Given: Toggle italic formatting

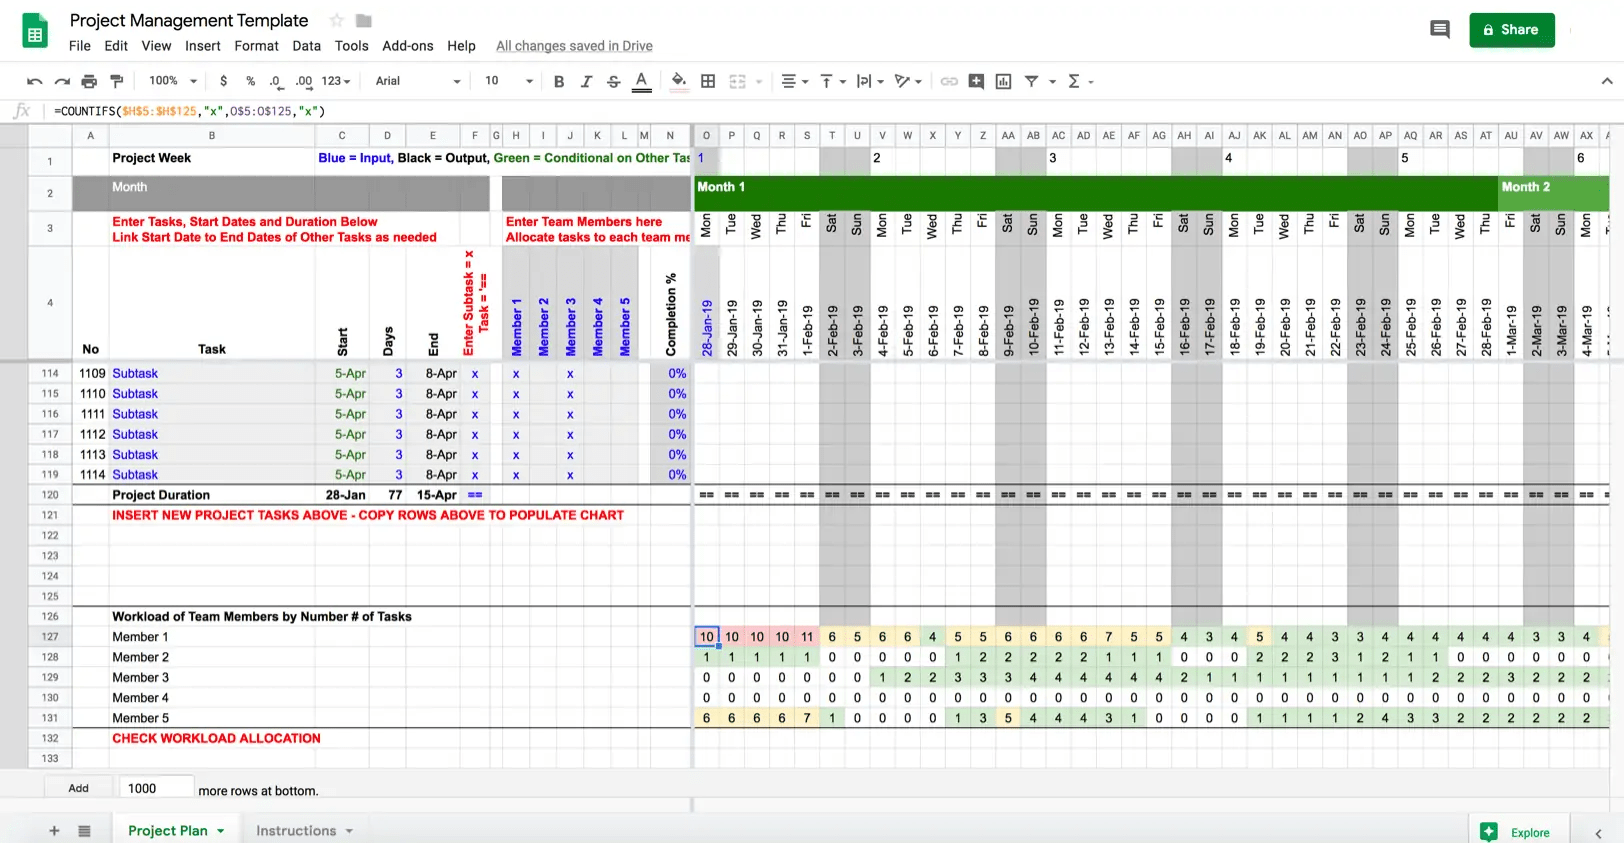Looking at the screenshot, I should pos(586,81).
